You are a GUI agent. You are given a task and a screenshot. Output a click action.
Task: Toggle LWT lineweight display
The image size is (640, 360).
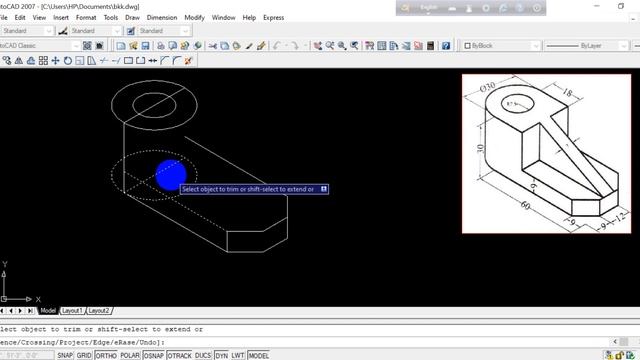238,356
